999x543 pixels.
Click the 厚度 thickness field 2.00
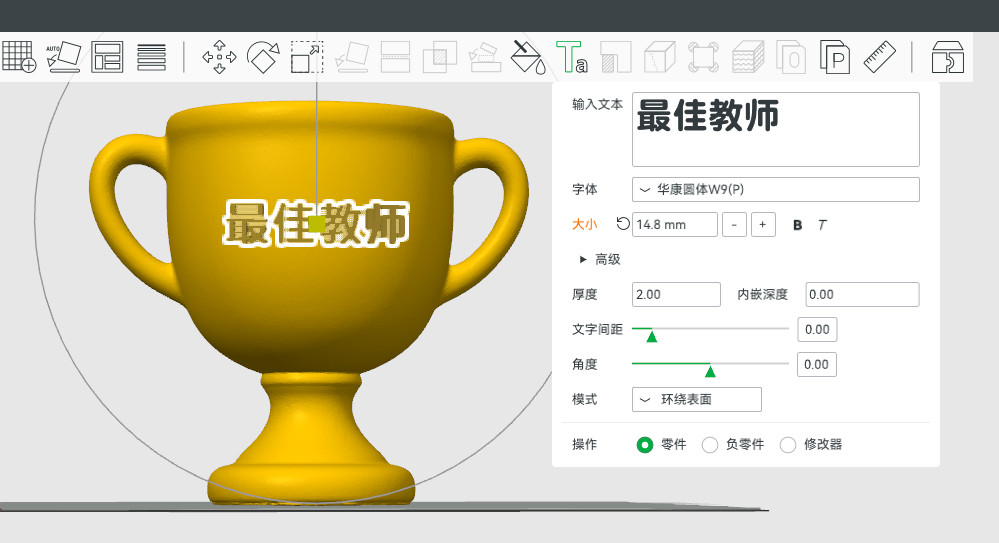676,294
